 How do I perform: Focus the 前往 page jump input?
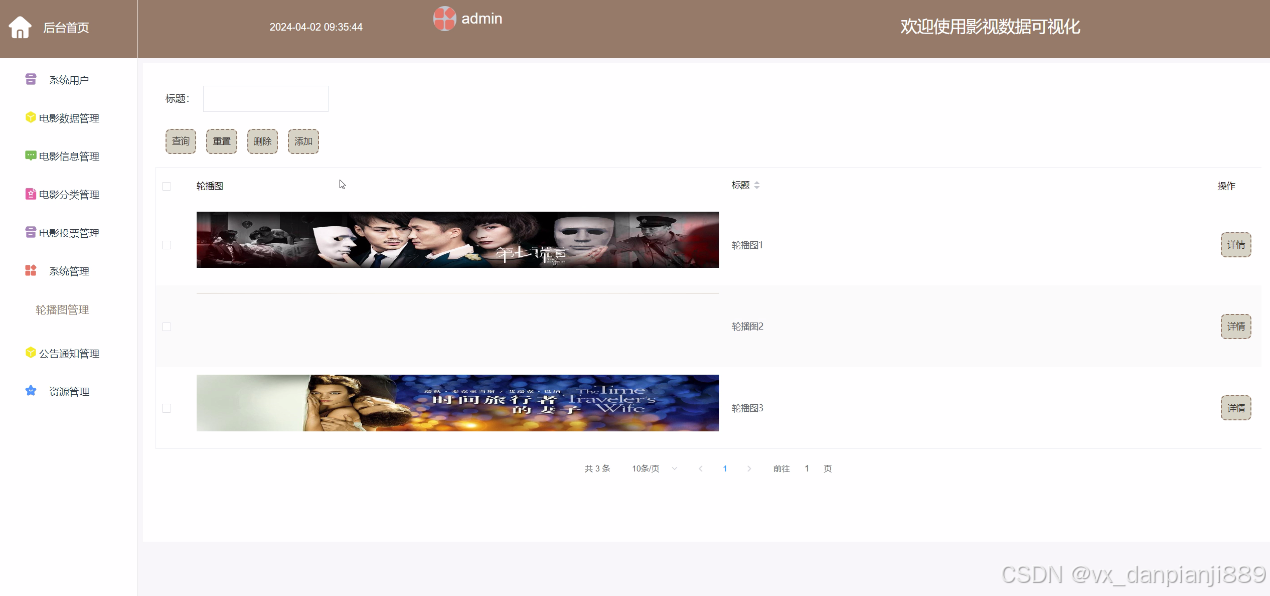click(x=807, y=468)
